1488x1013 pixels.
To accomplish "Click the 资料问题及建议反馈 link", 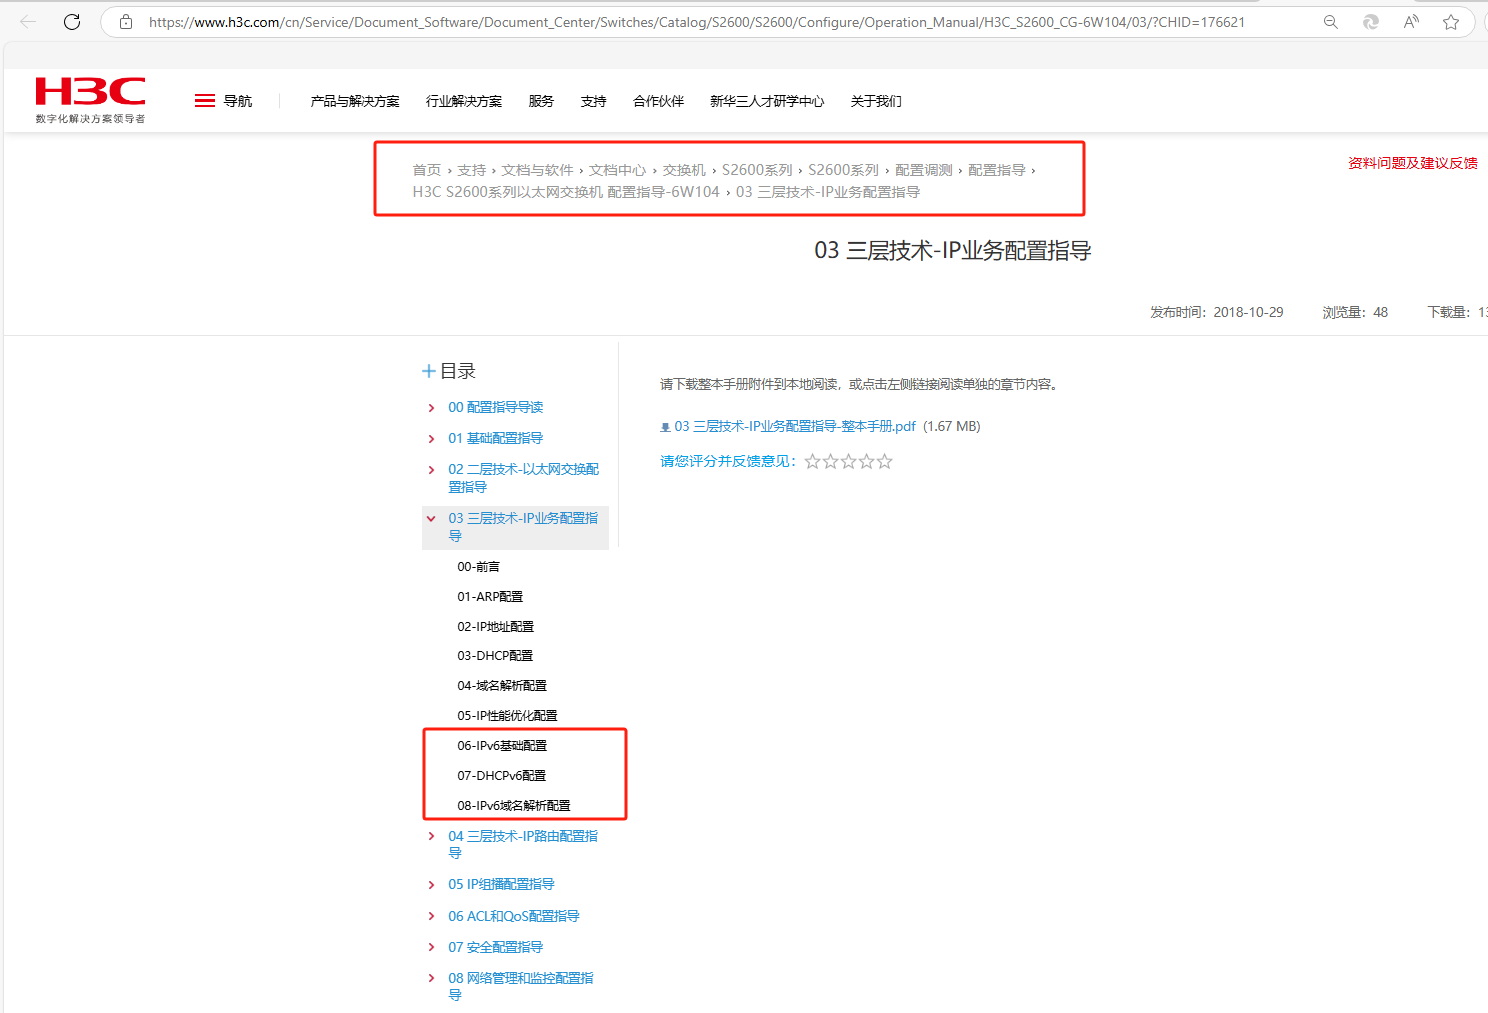I will click(1412, 163).
